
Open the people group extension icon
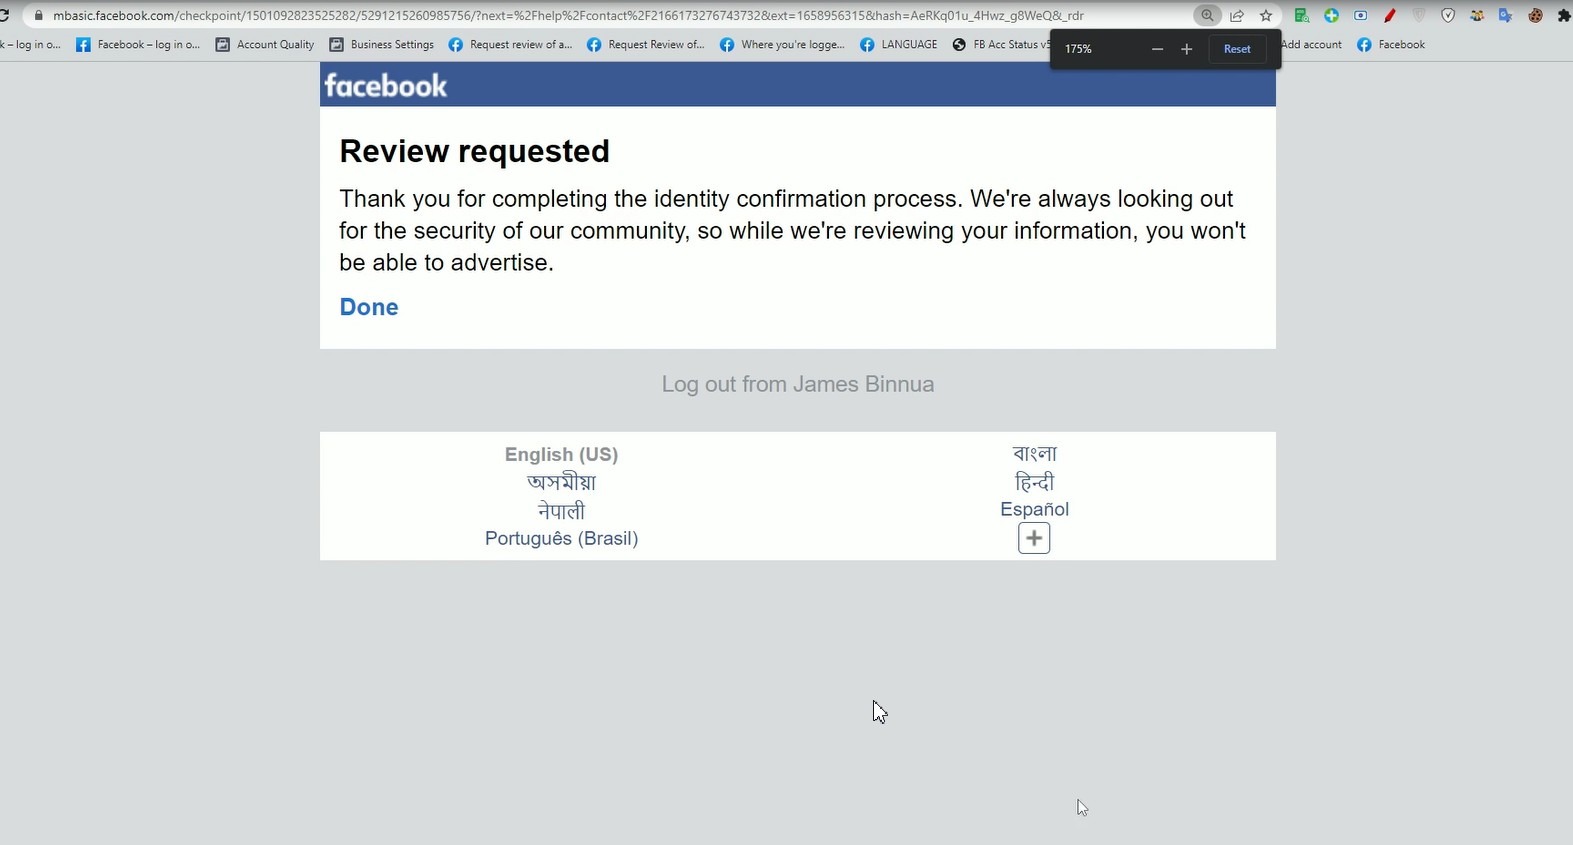pyautogui.click(x=1476, y=16)
